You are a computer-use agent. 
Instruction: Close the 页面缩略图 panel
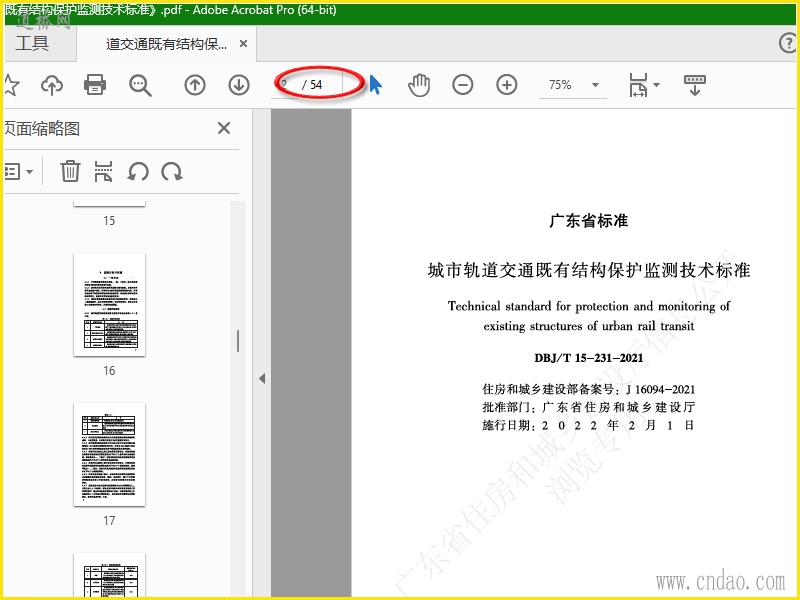(224, 128)
